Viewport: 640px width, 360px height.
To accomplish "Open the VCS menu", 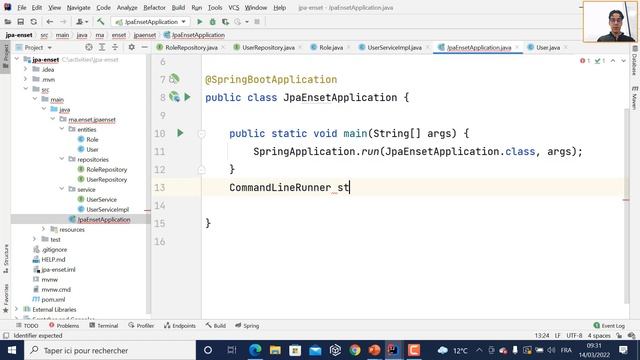I will pos(233,7).
